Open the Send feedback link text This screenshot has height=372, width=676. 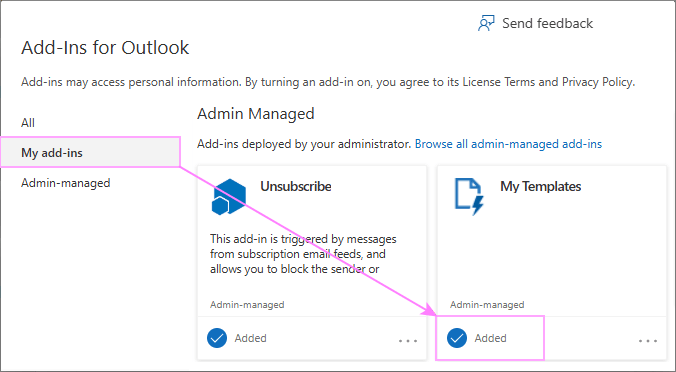pyautogui.click(x=548, y=23)
